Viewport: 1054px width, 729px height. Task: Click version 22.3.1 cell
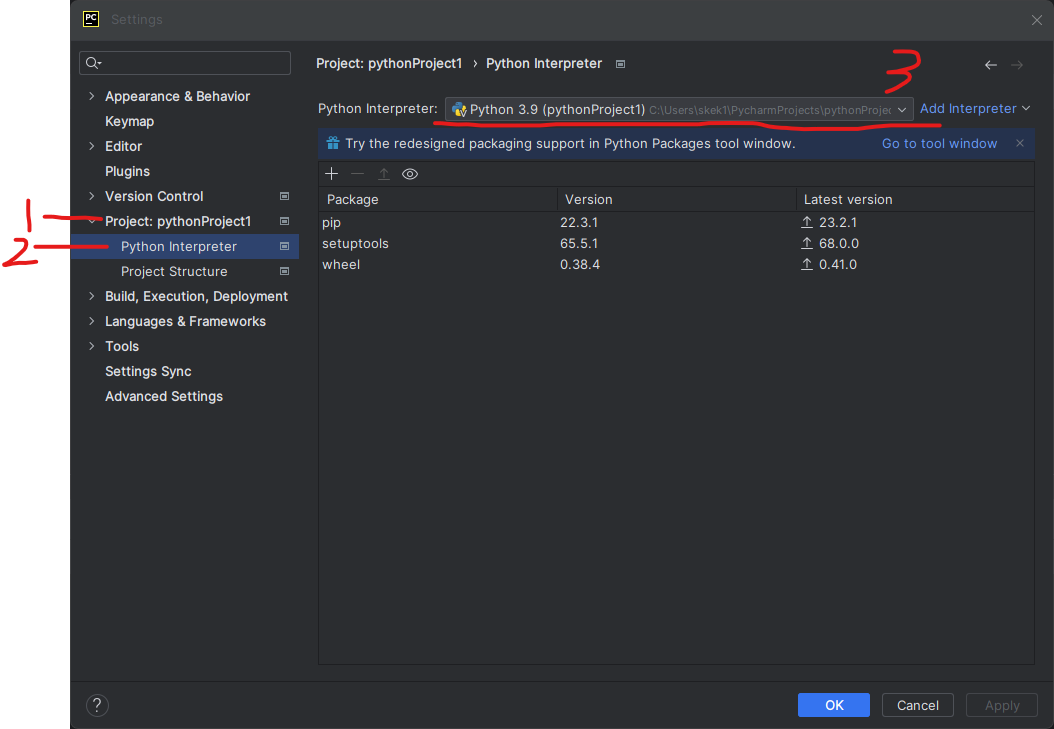(x=579, y=222)
